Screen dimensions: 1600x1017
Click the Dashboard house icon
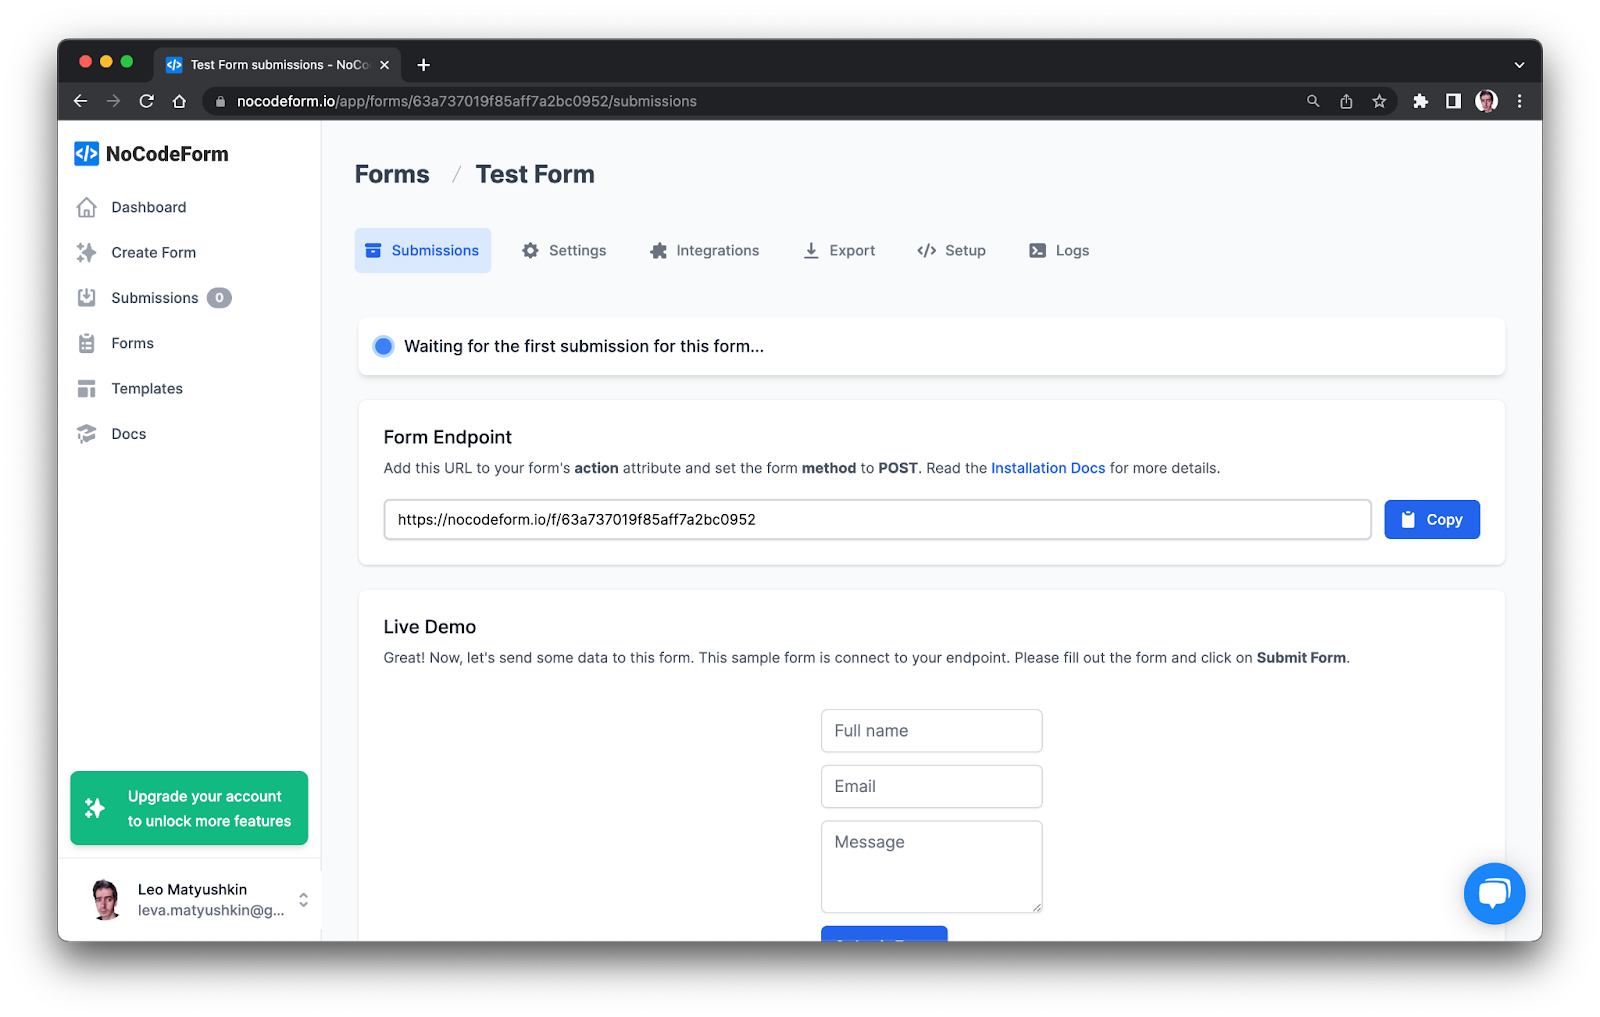tap(87, 207)
